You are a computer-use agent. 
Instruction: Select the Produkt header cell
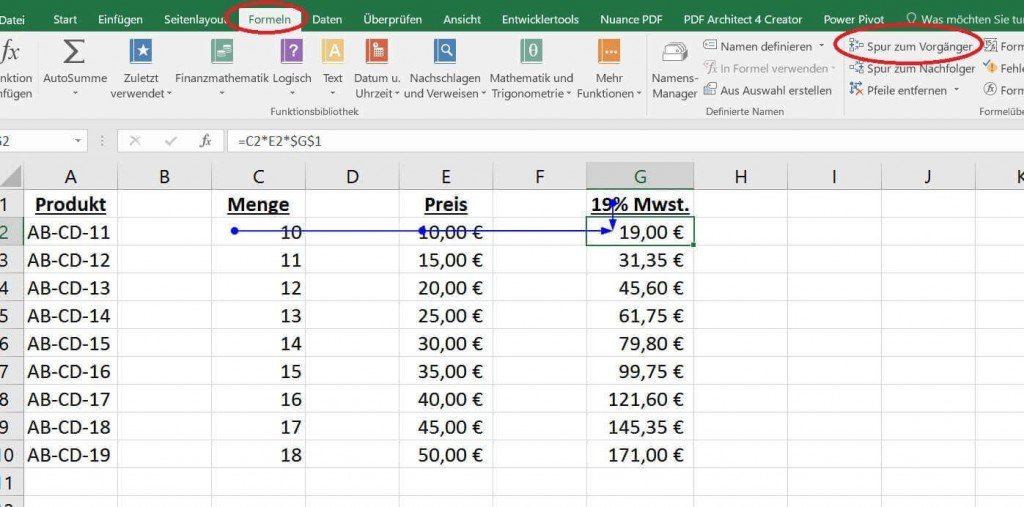pos(71,204)
